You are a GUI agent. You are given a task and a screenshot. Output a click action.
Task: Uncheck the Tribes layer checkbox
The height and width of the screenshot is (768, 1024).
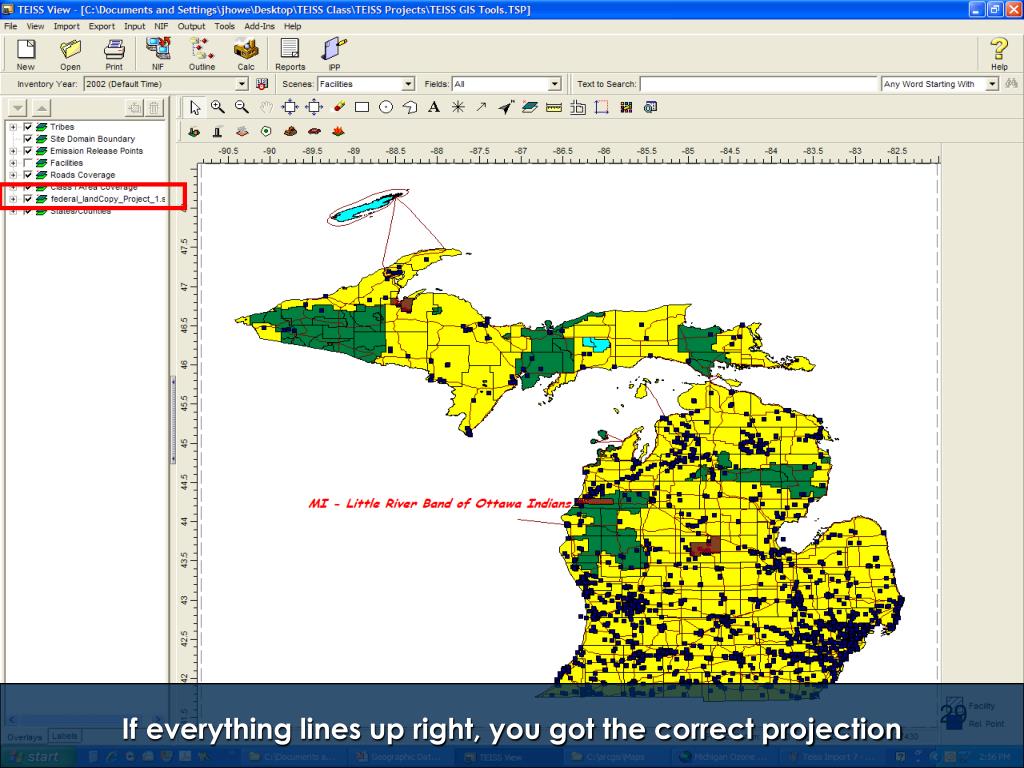pyautogui.click(x=27, y=127)
